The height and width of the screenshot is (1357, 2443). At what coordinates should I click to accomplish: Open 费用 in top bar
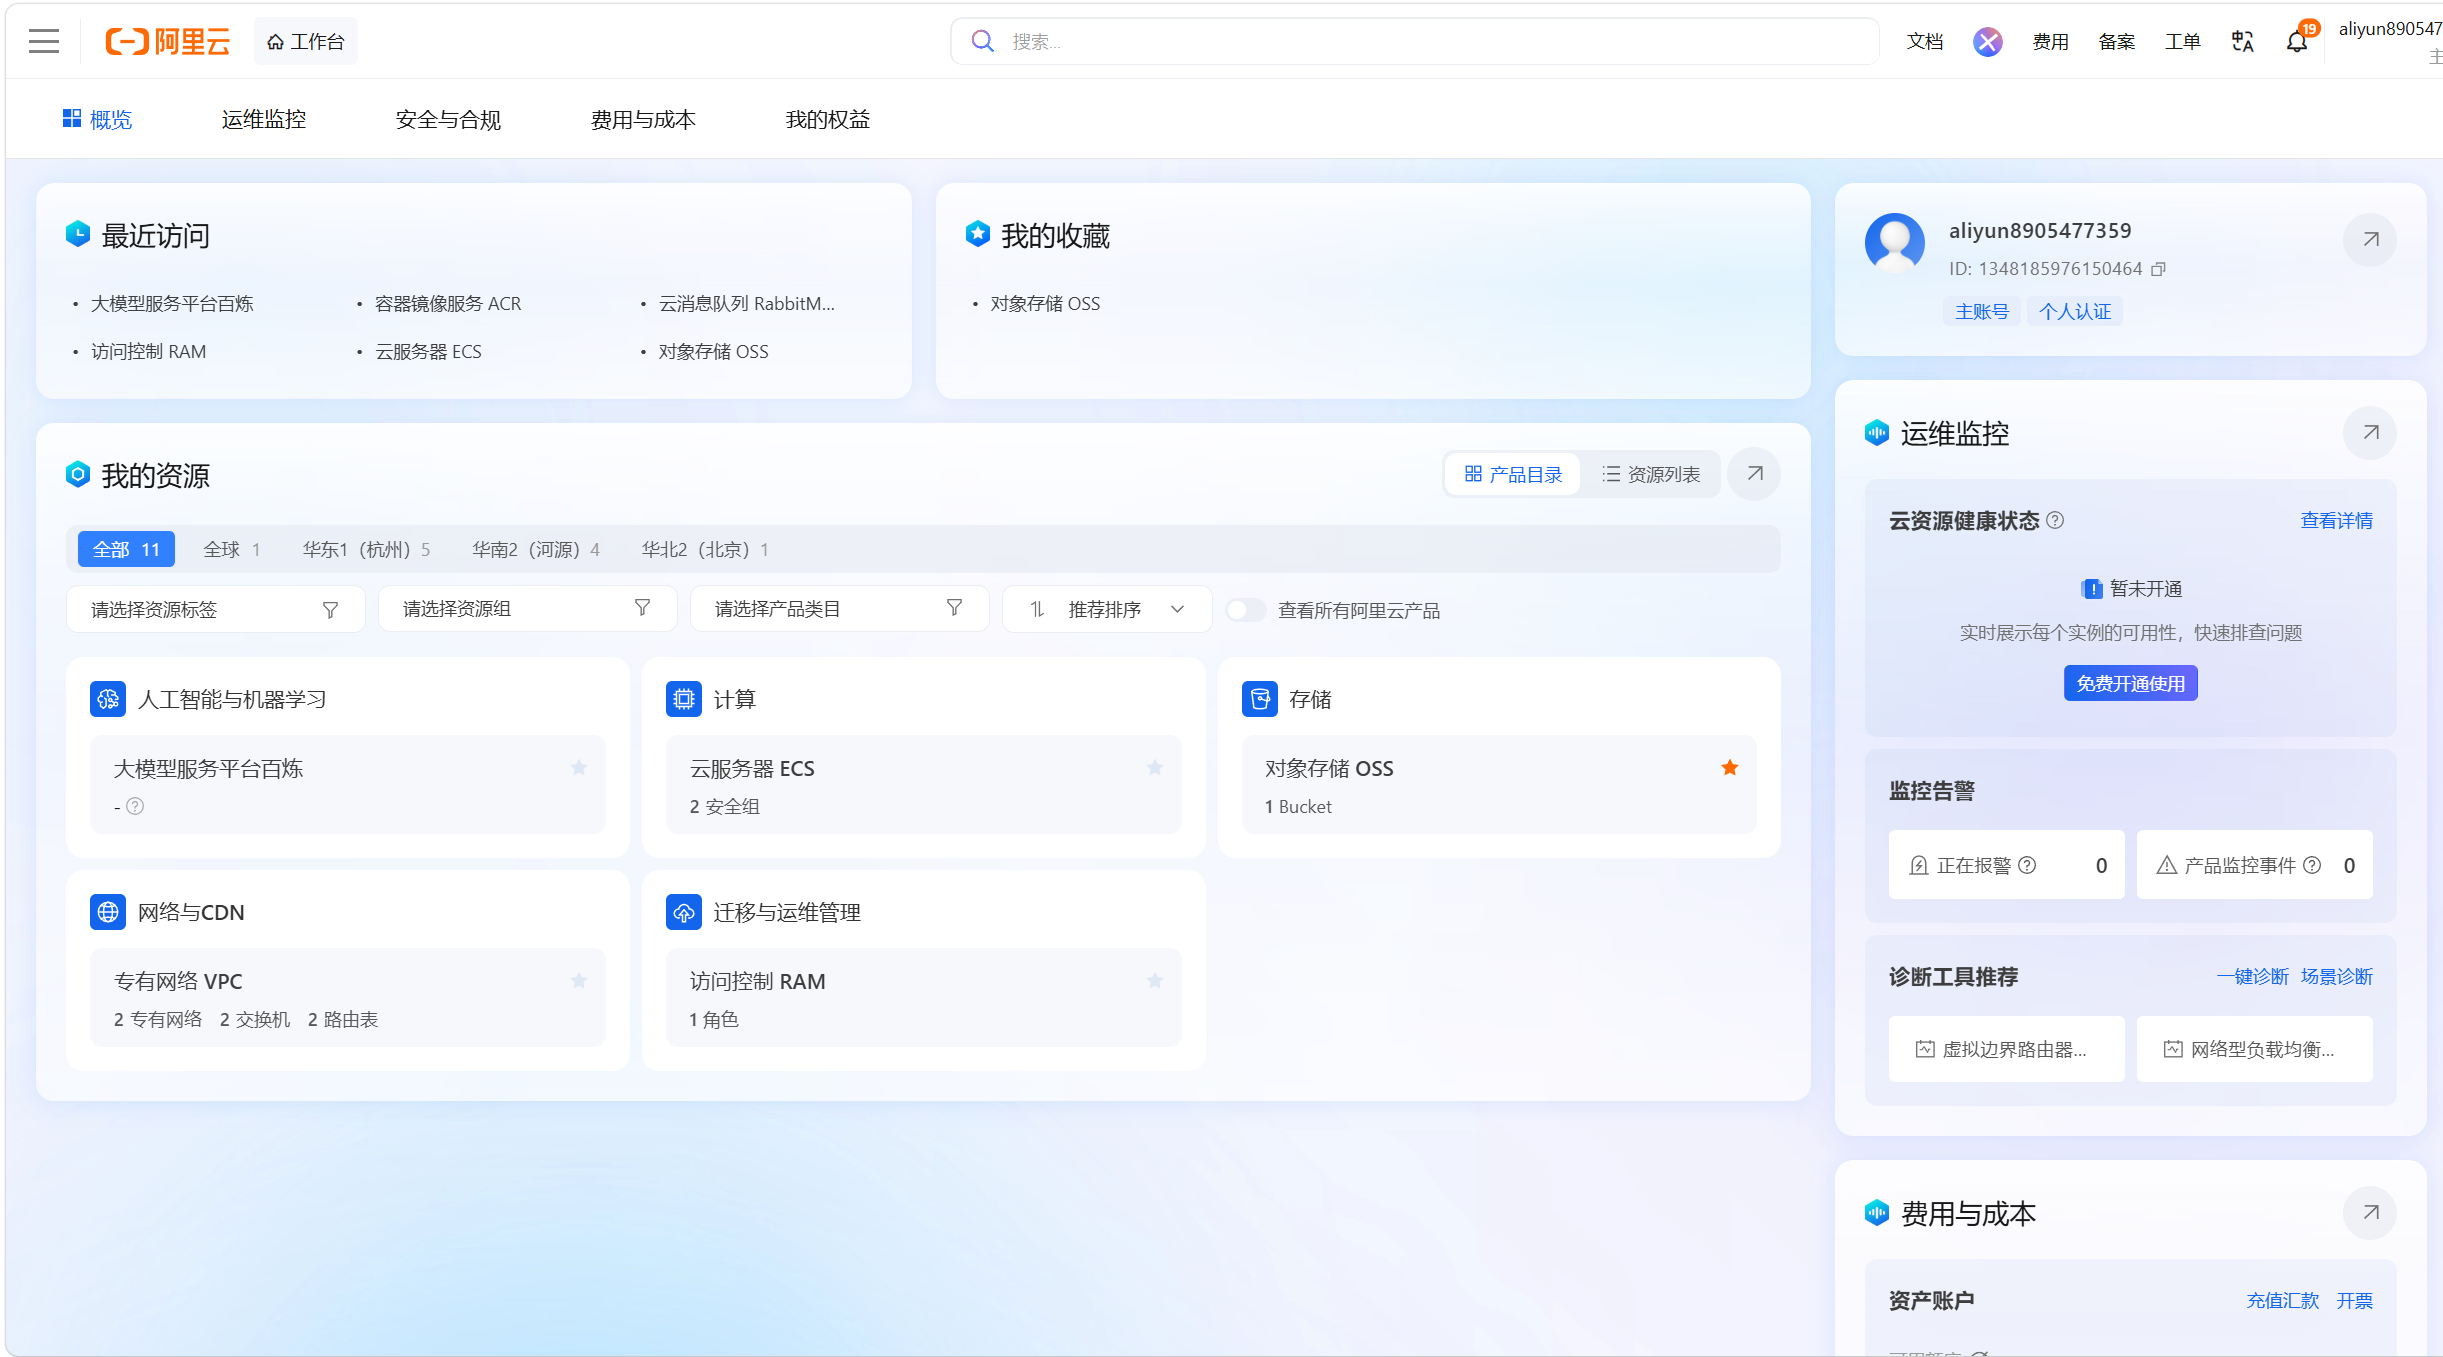click(x=2051, y=41)
